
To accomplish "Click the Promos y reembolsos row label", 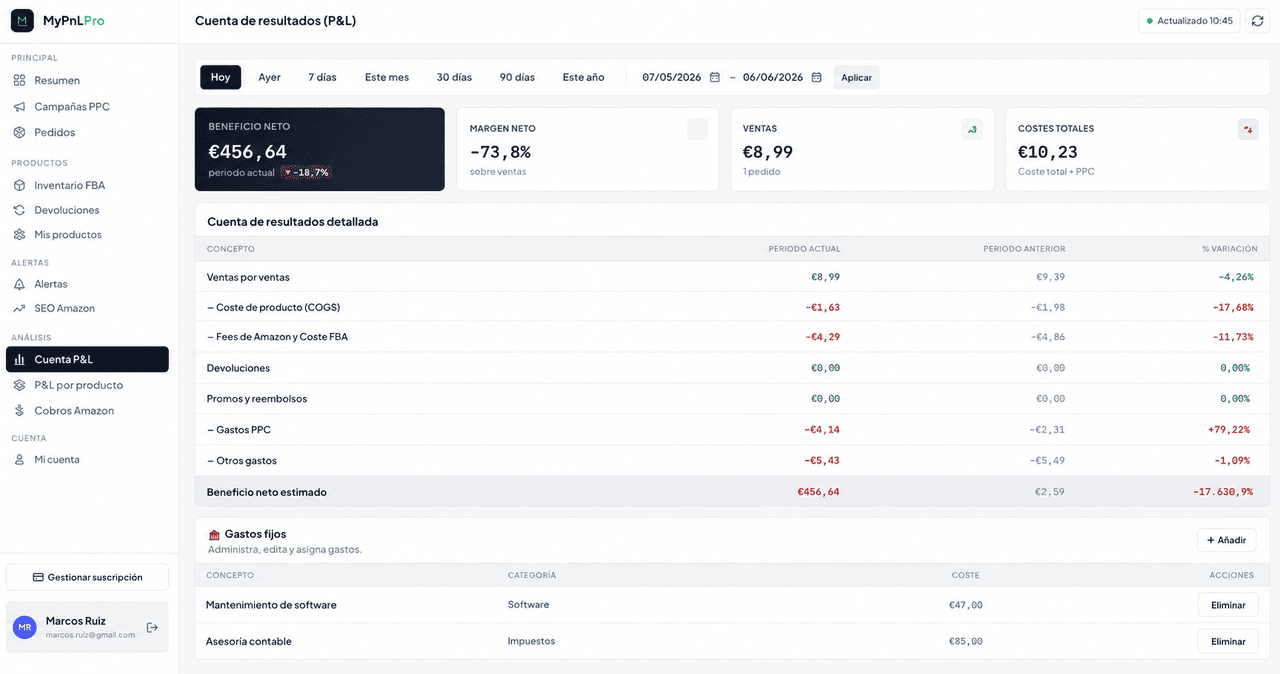I will coord(257,399).
